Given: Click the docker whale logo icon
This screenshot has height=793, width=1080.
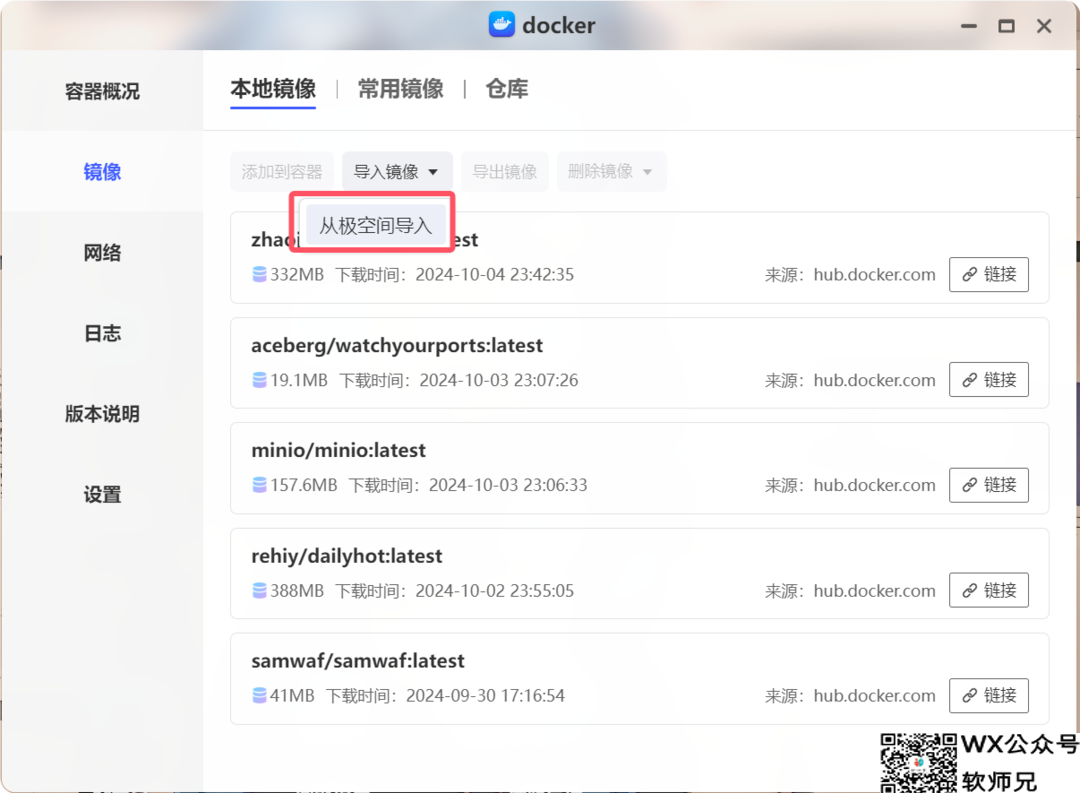Looking at the screenshot, I should pyautogui.click(x=501, y=25).
